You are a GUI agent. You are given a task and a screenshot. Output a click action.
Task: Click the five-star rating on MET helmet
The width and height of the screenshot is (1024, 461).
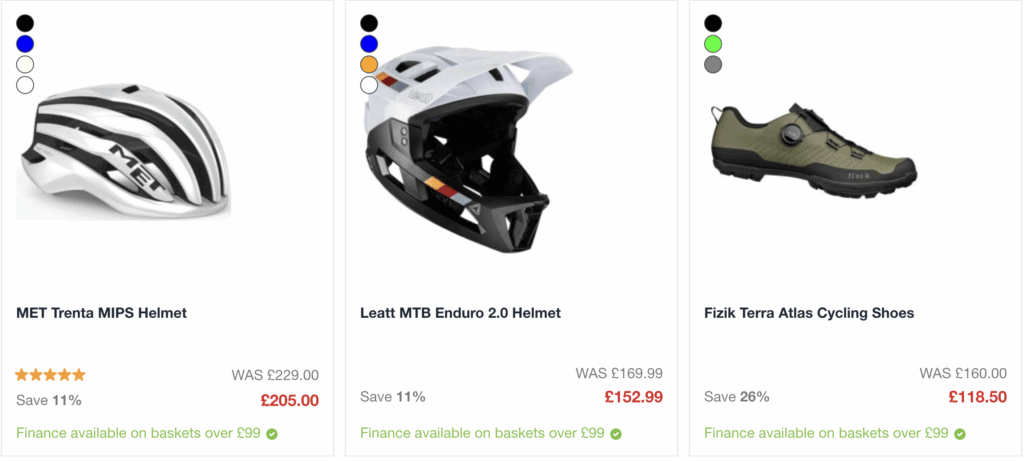(x=50, y=375)
